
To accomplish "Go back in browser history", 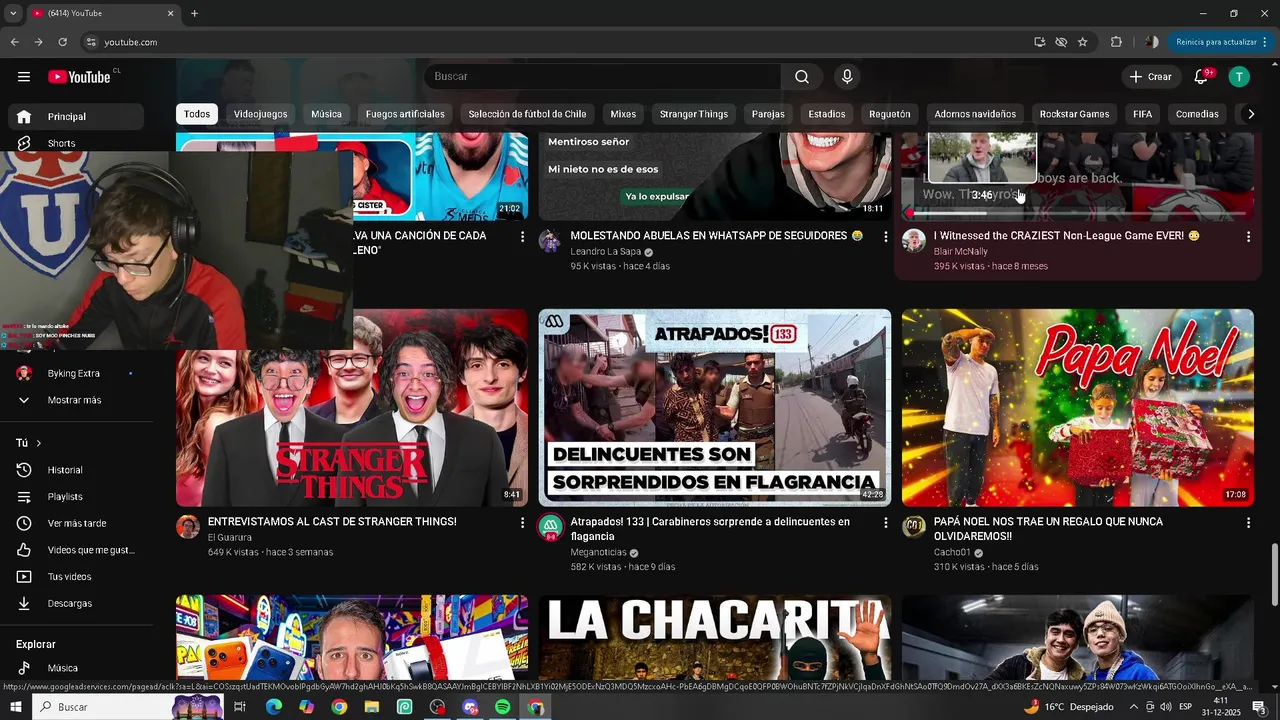I will click(x=14, y=42).
